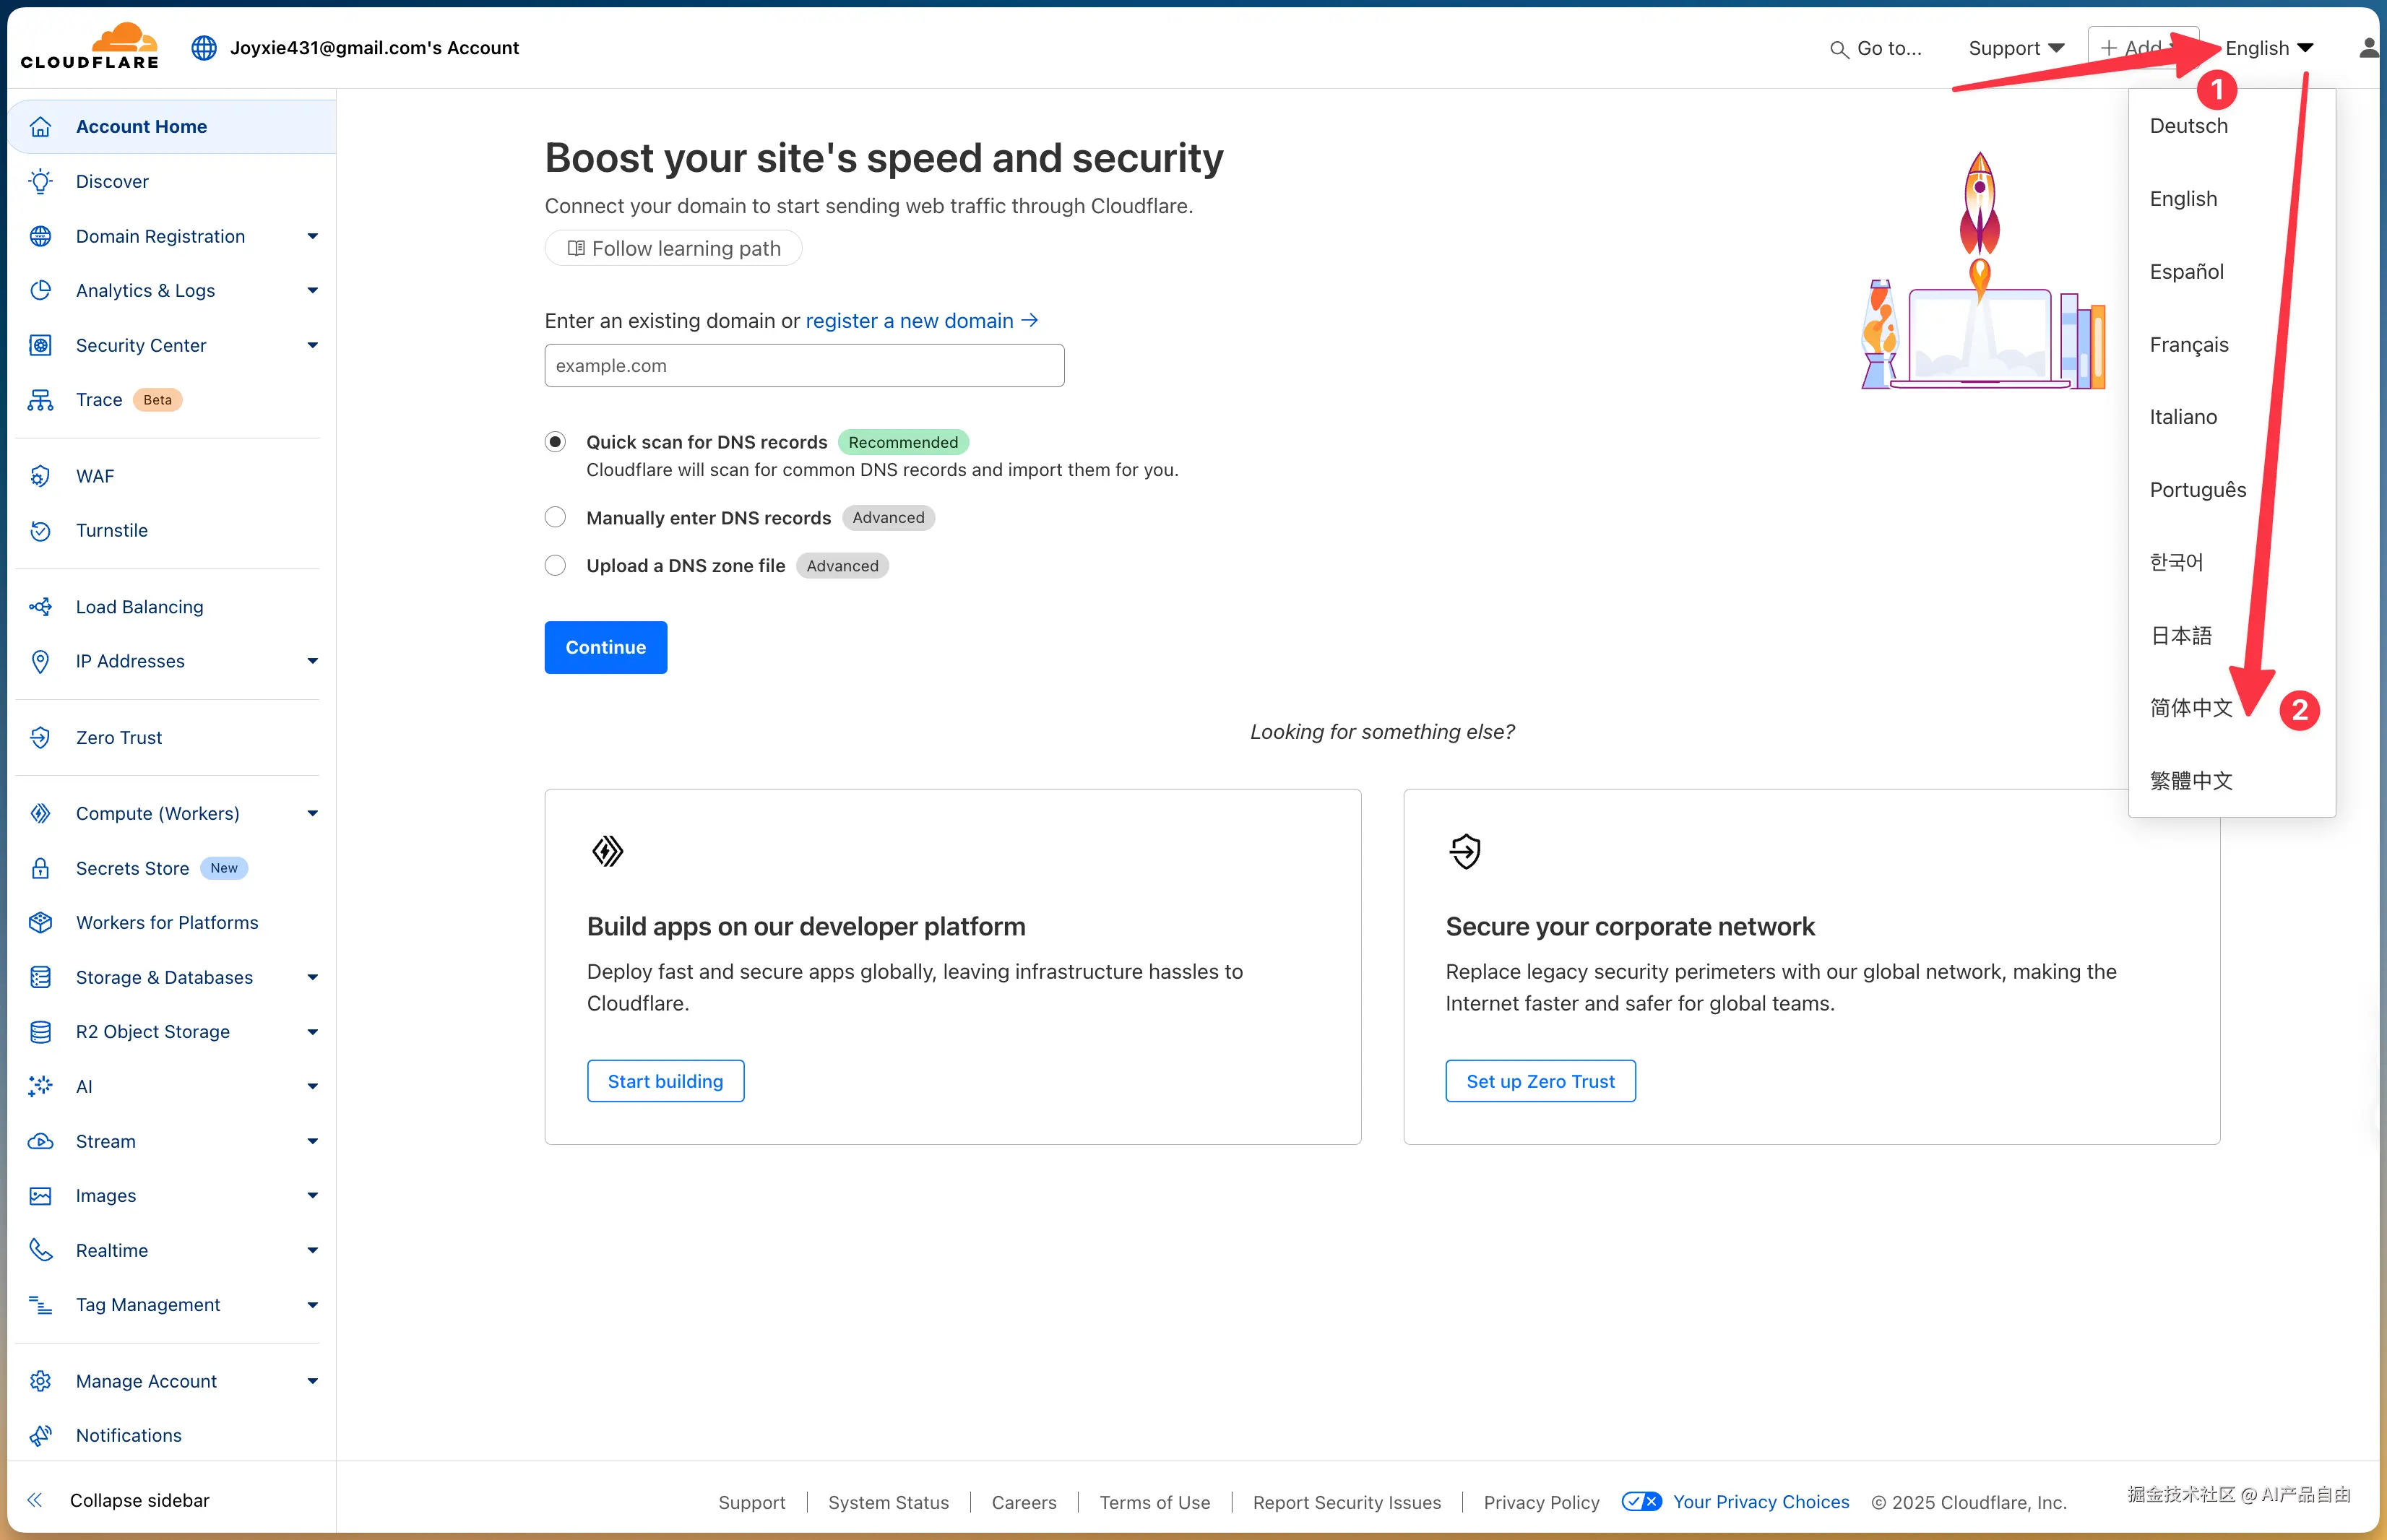Click the Go to search magnifier
This screenshot has height=1540, width=2387.
[x=1838, y=49]
